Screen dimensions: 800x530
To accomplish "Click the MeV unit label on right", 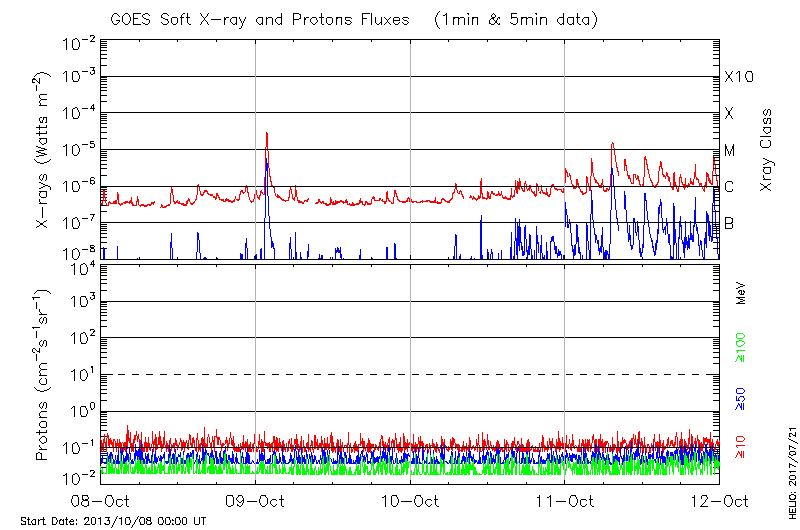I will click(x=741, y=293).
